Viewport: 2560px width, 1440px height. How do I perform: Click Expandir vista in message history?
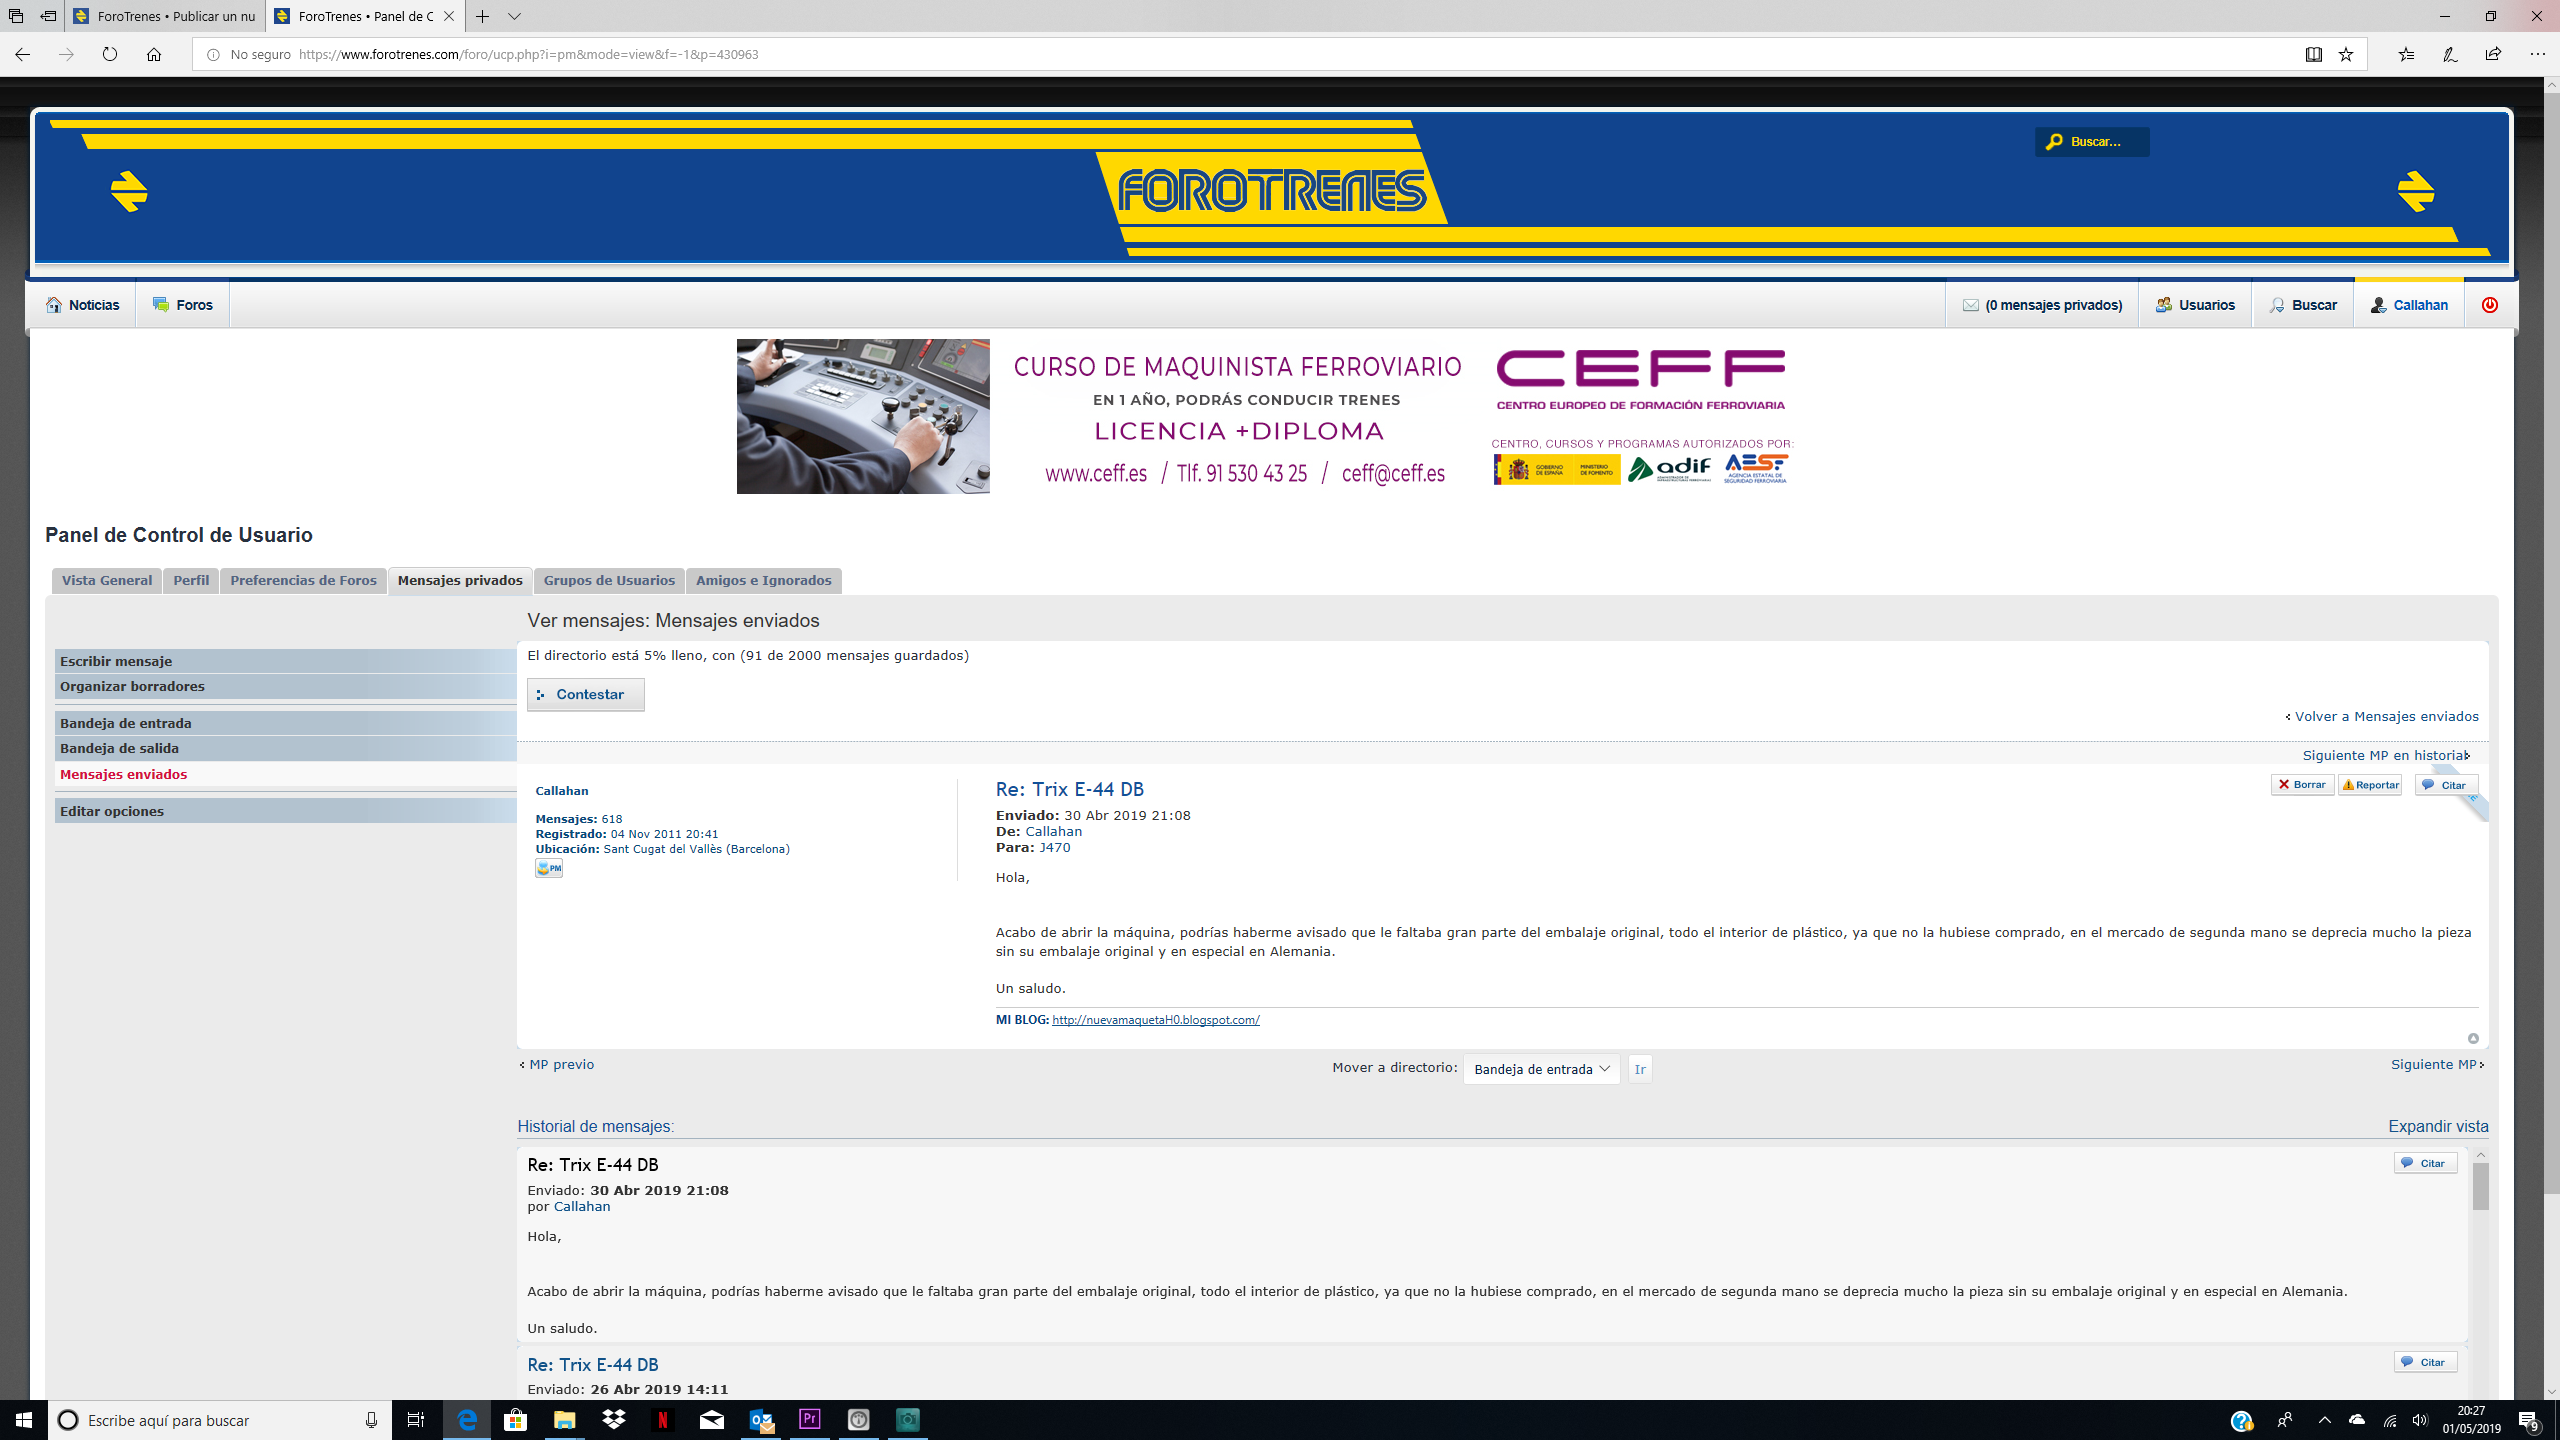[2438, 1126]
